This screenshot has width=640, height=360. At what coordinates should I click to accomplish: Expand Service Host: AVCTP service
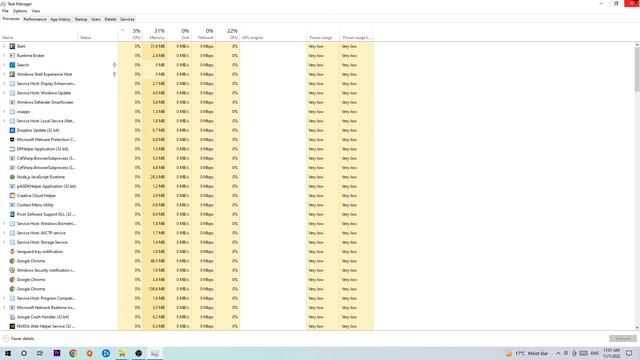pos(4,233)
